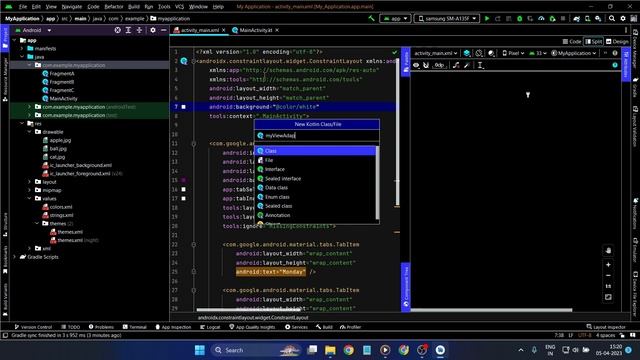Viewport: 640px width, 360px height.
Task: Click the Debug app bug icon
Action: tap(519, 18)
